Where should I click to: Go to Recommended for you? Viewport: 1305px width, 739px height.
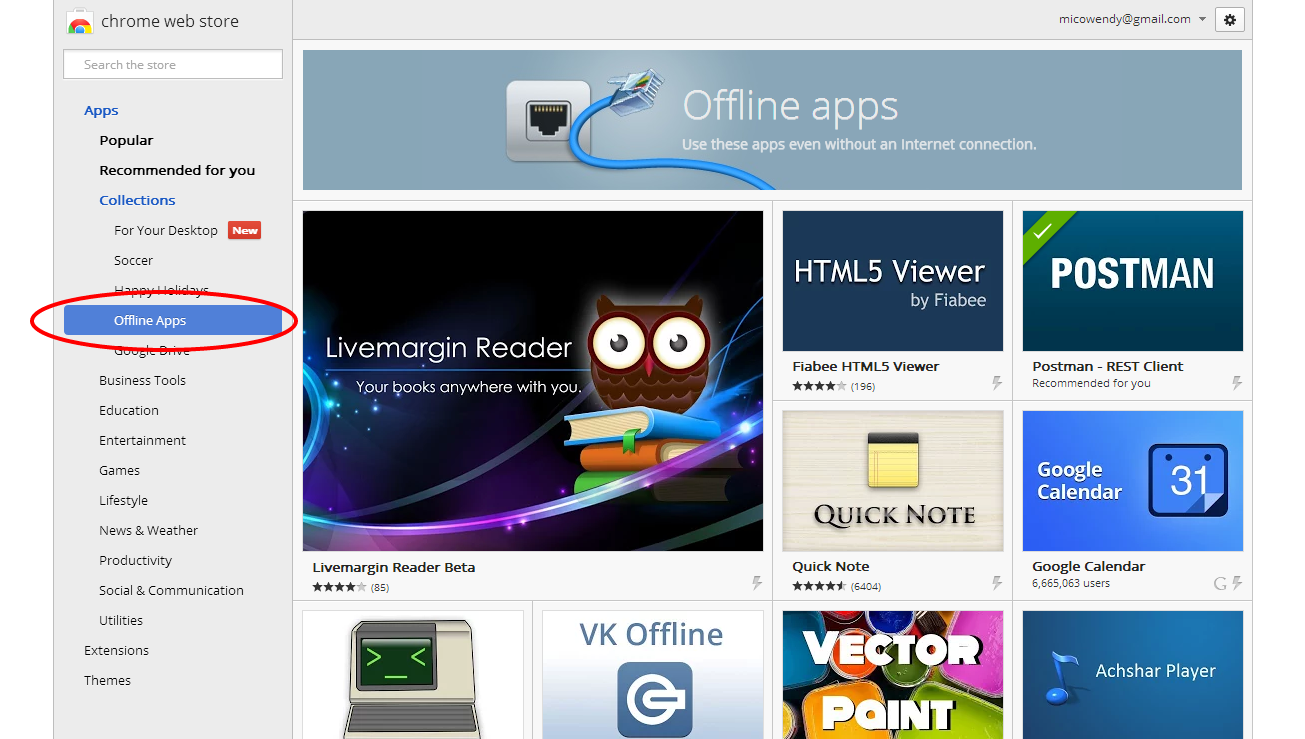177,171
